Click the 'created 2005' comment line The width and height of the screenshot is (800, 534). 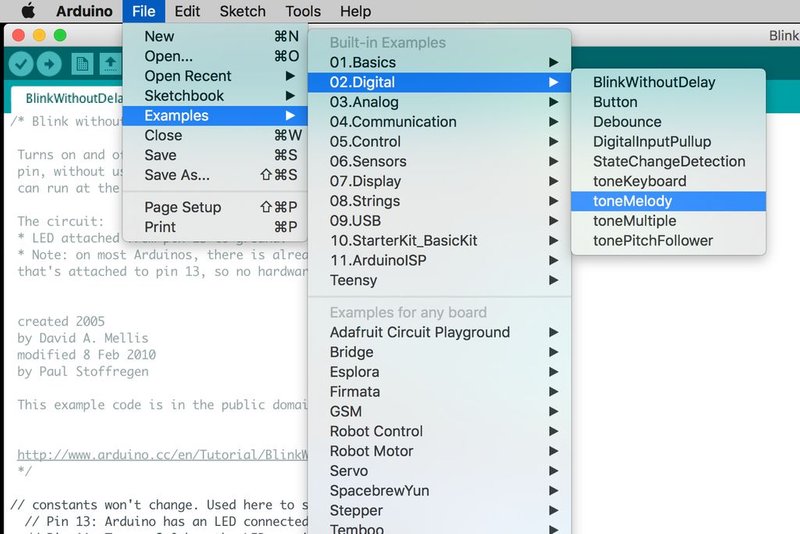pyautogui.click(x=61, y=321)
